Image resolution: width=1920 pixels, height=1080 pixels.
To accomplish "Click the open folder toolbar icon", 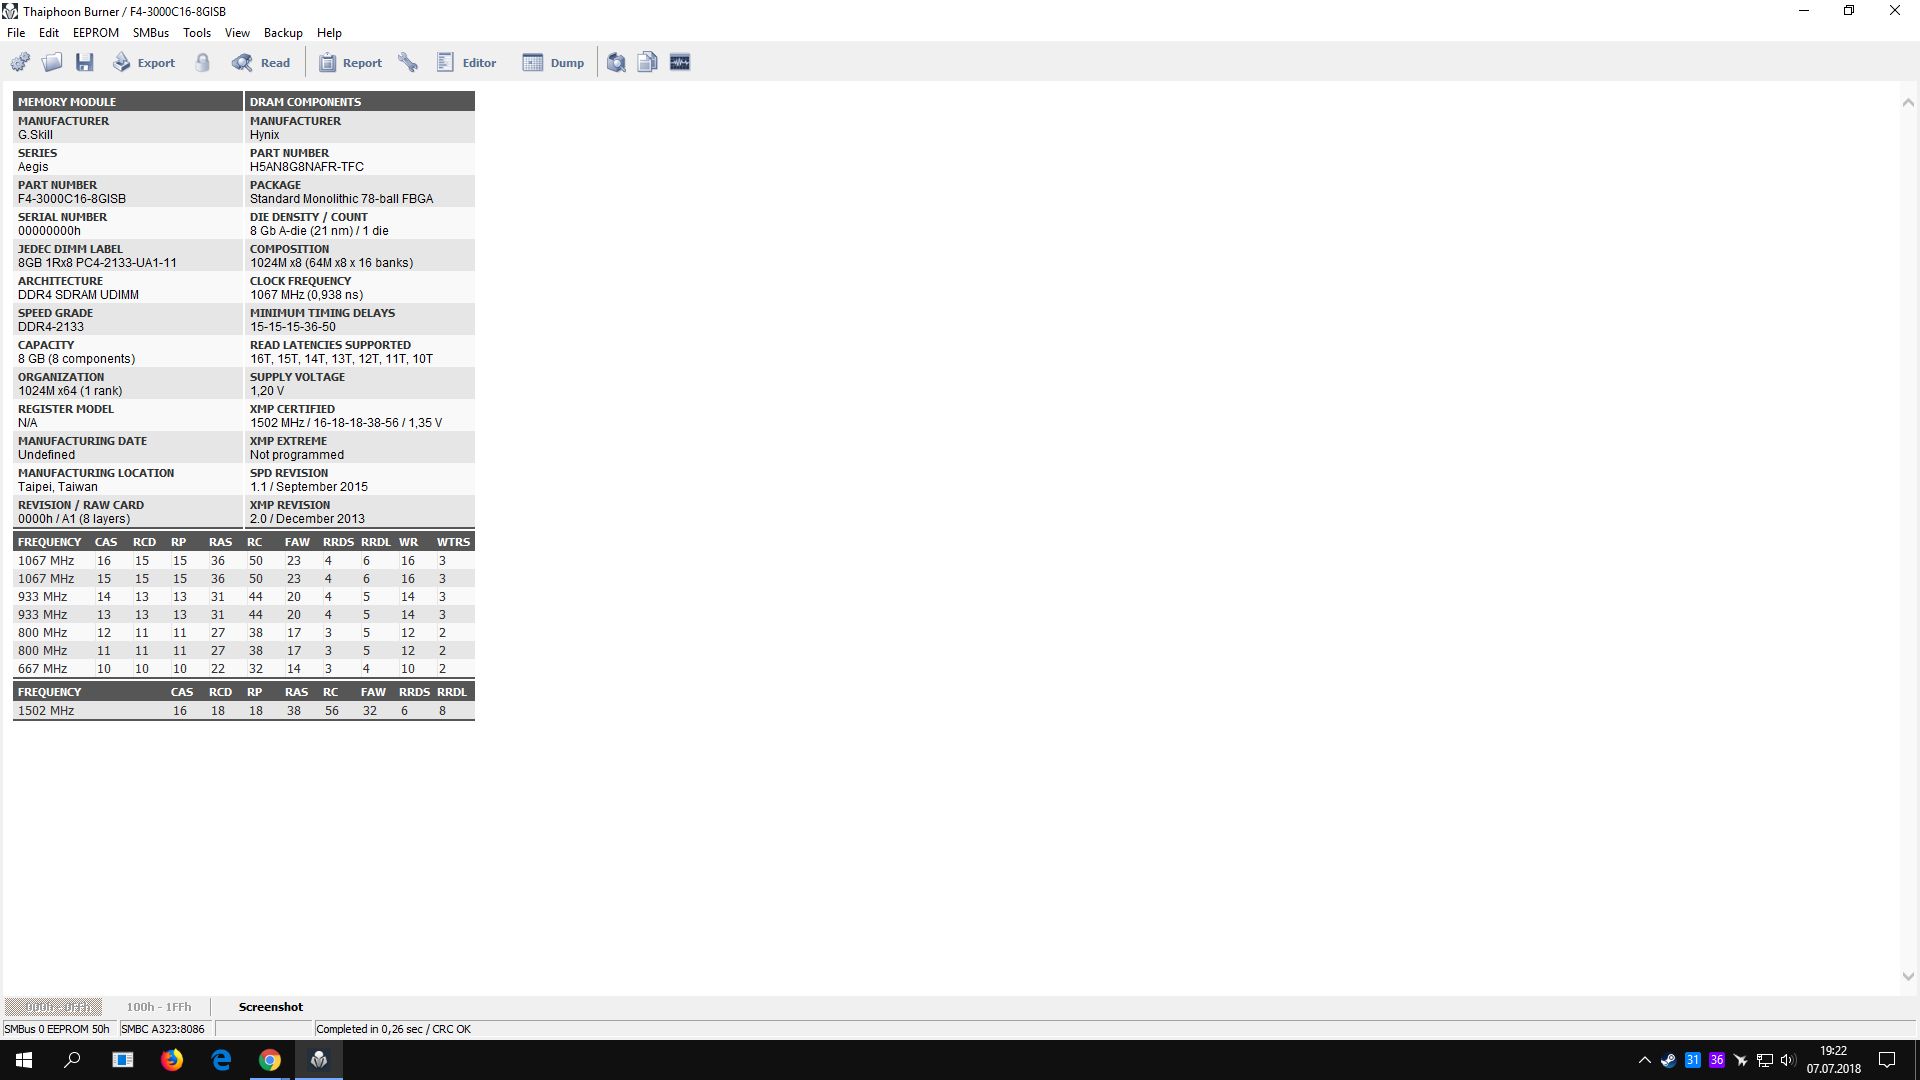I will pos(52,62).
